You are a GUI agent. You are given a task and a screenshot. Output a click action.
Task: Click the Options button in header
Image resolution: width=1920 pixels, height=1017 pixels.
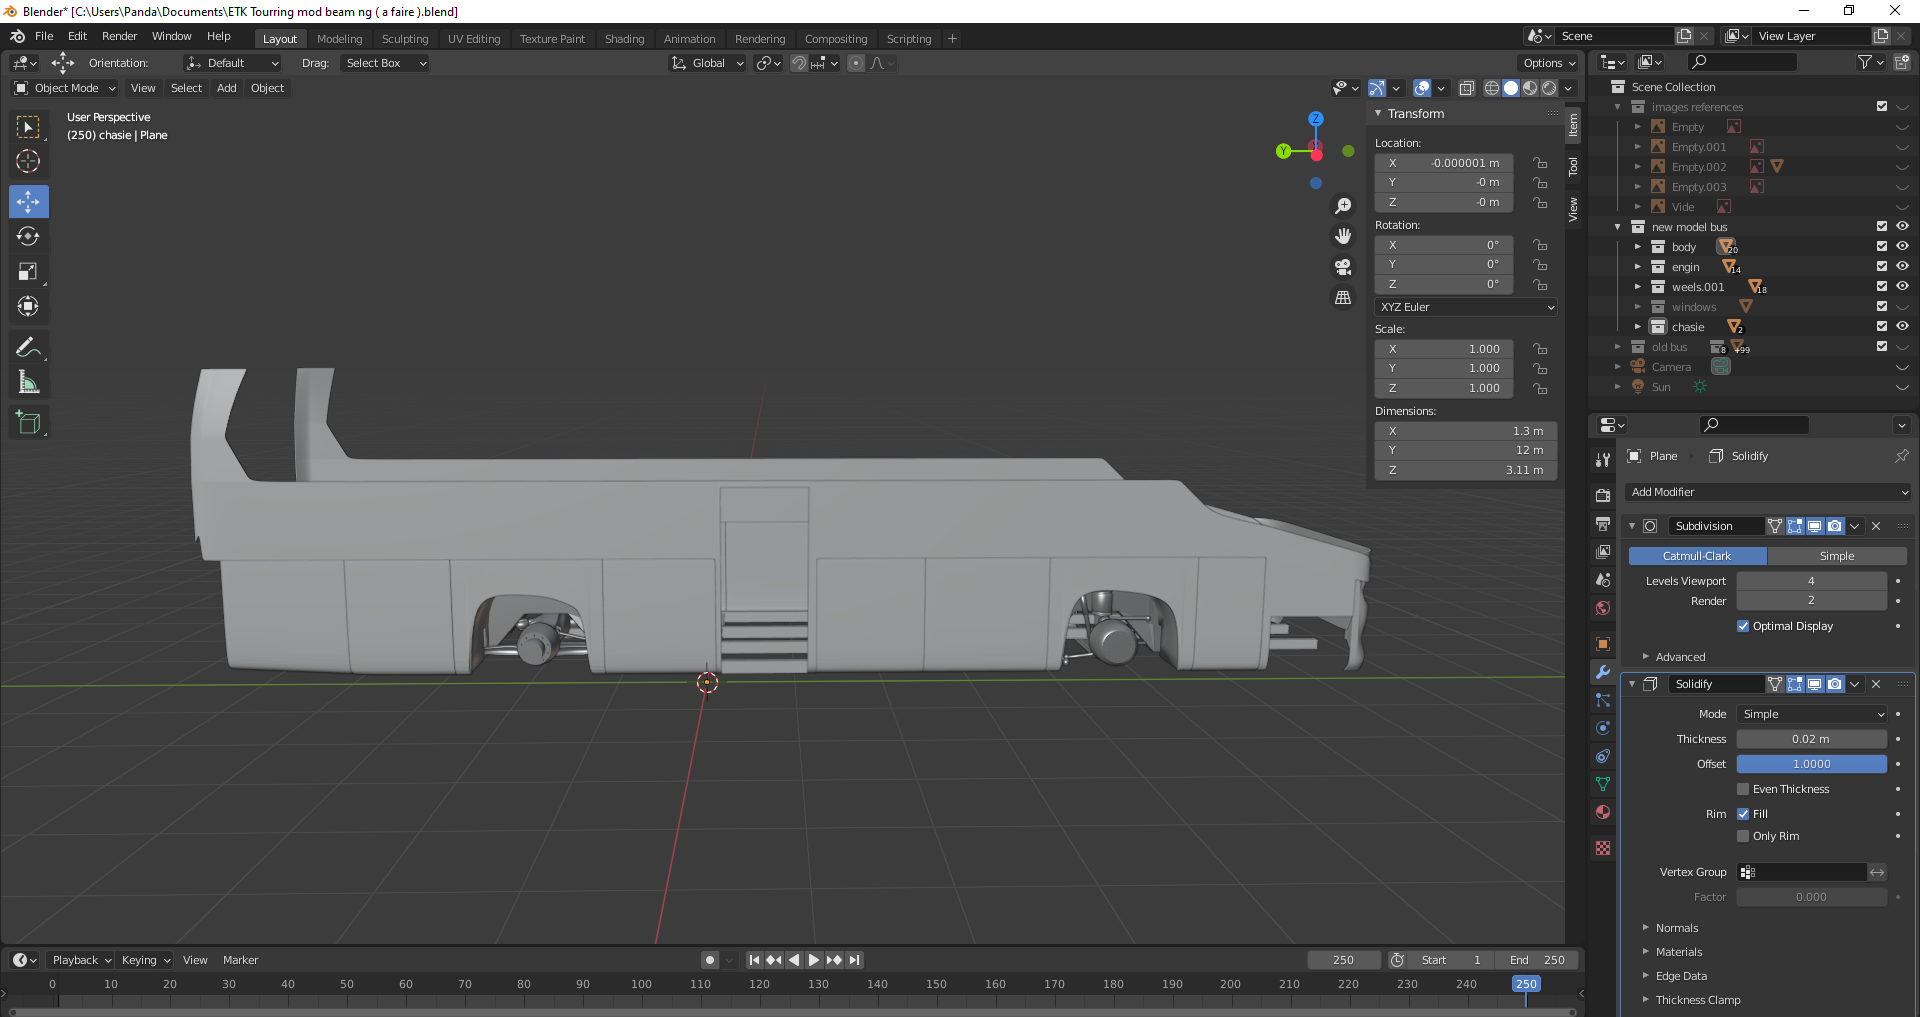pos(1549,63)
